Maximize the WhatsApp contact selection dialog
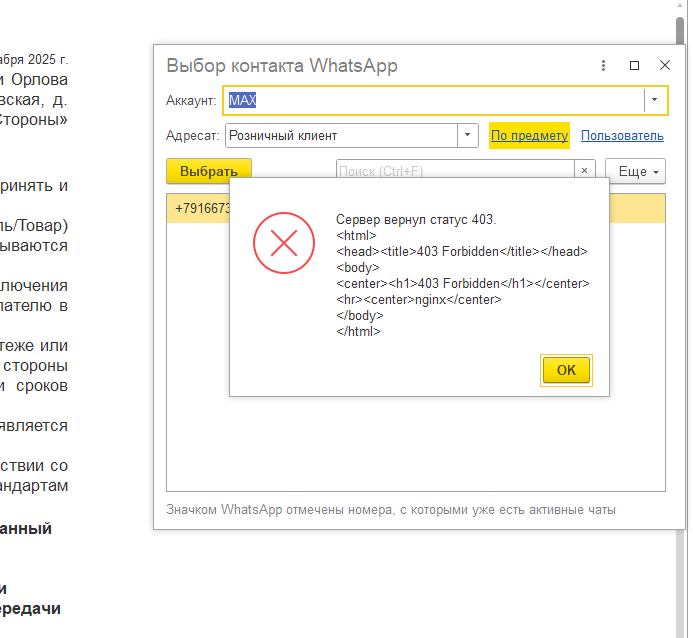Screen dimensions: 693x638 [x=634, y=66]
